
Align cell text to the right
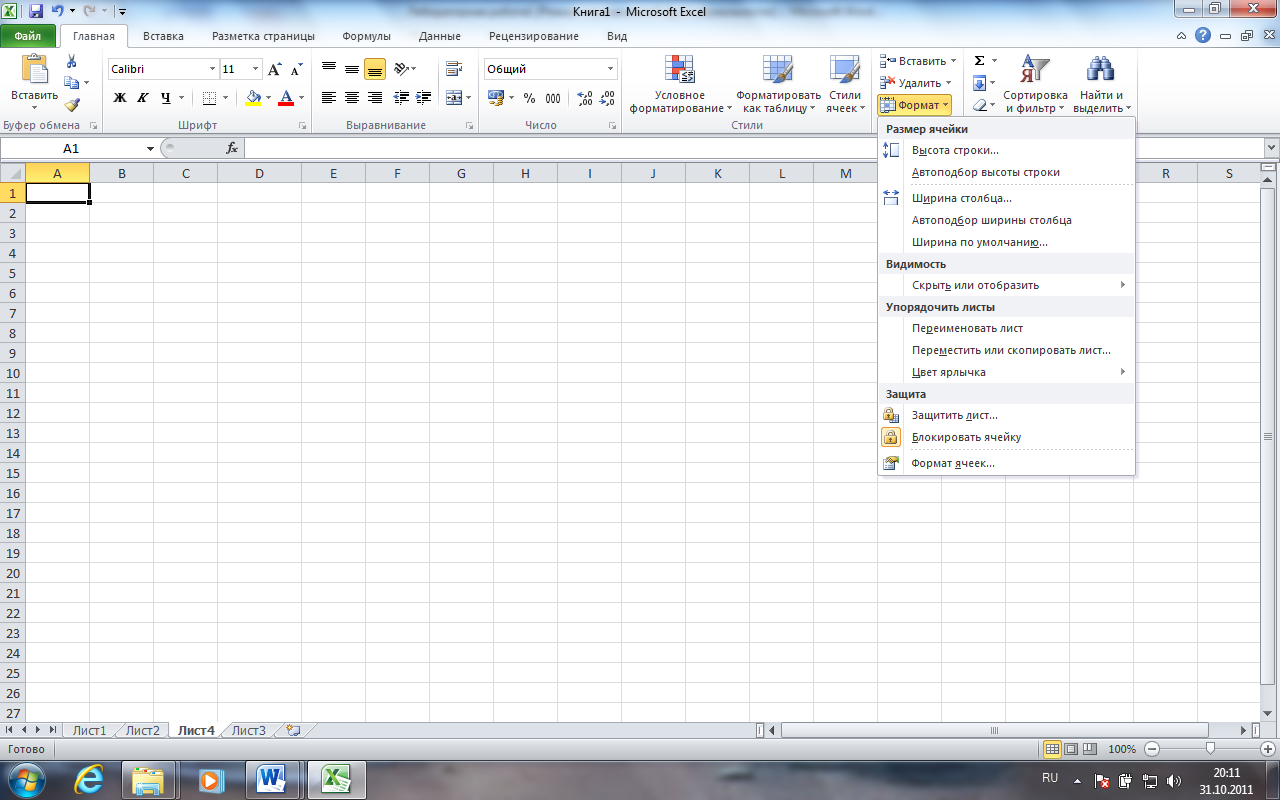[375, 98]
